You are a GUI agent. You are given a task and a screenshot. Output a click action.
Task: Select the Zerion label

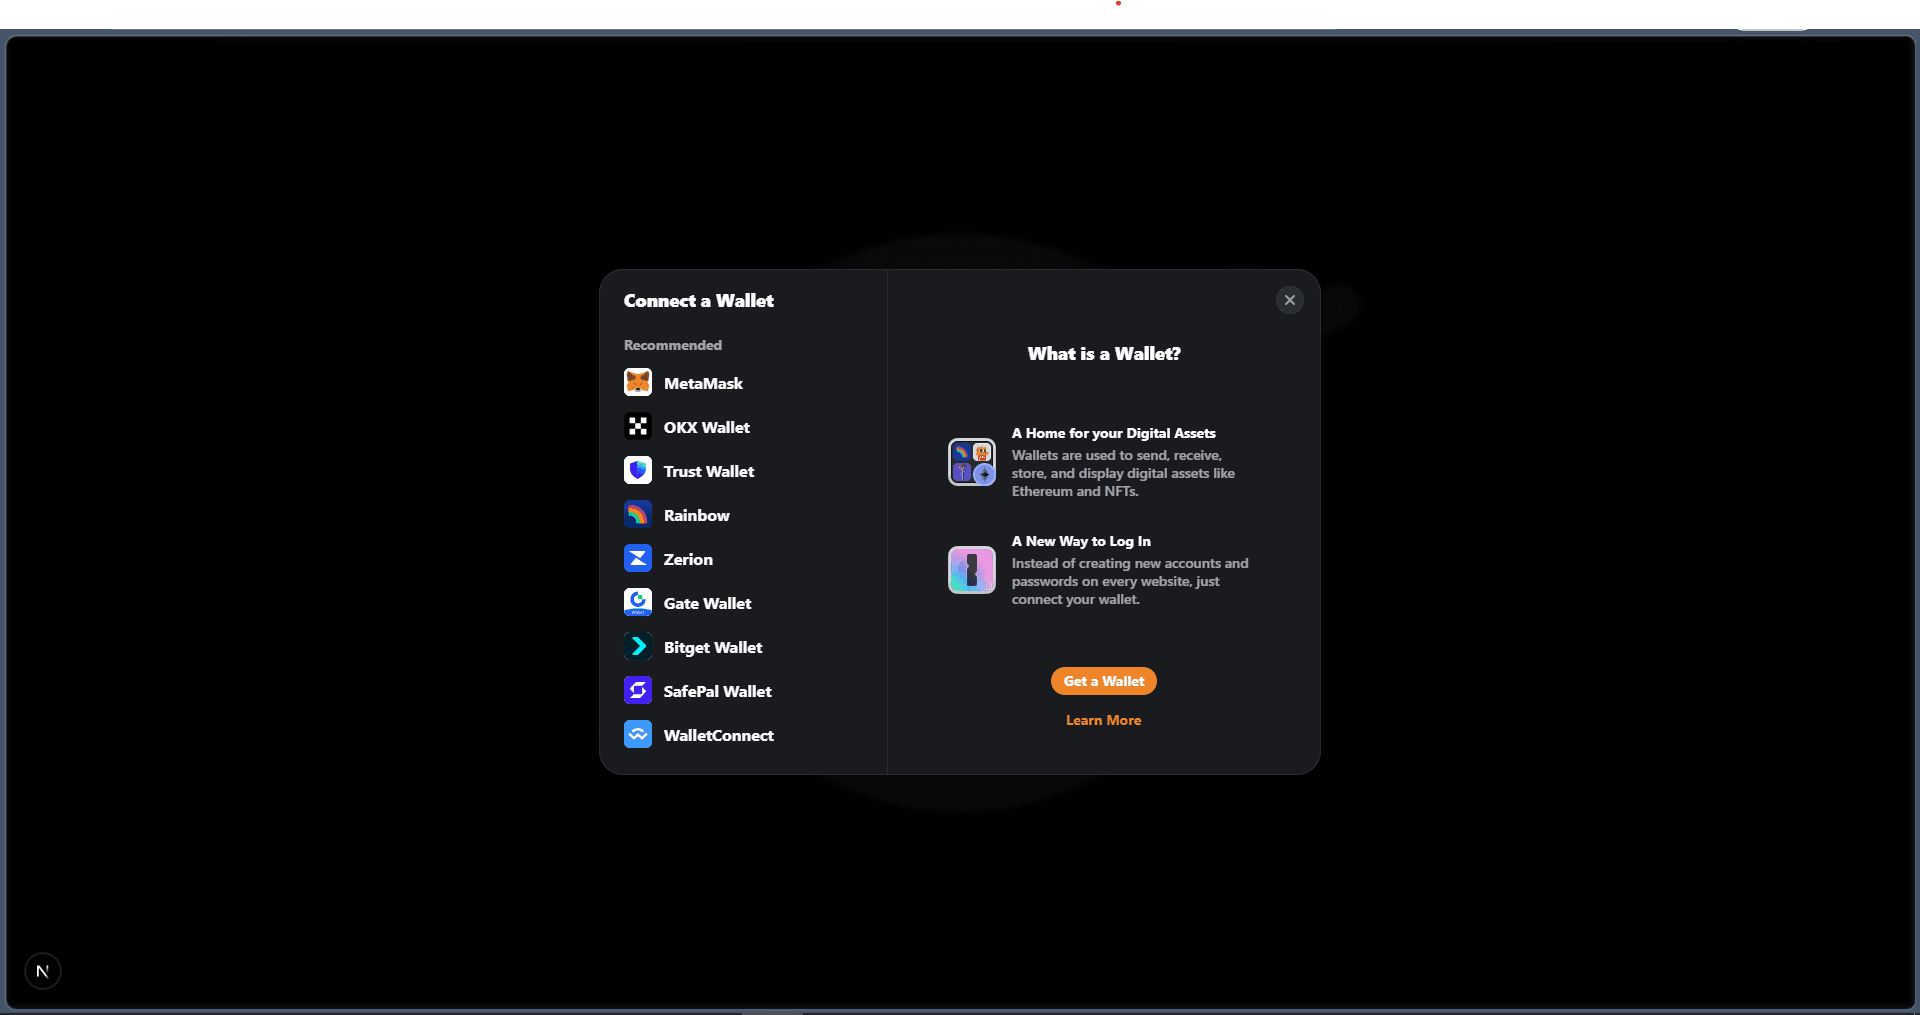tap(688, 559)
